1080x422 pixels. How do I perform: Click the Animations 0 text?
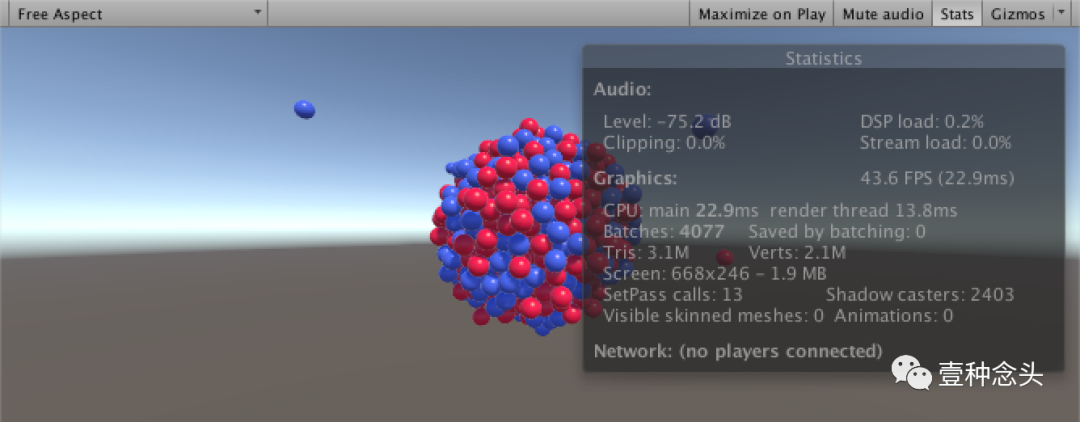coord(894,317)
